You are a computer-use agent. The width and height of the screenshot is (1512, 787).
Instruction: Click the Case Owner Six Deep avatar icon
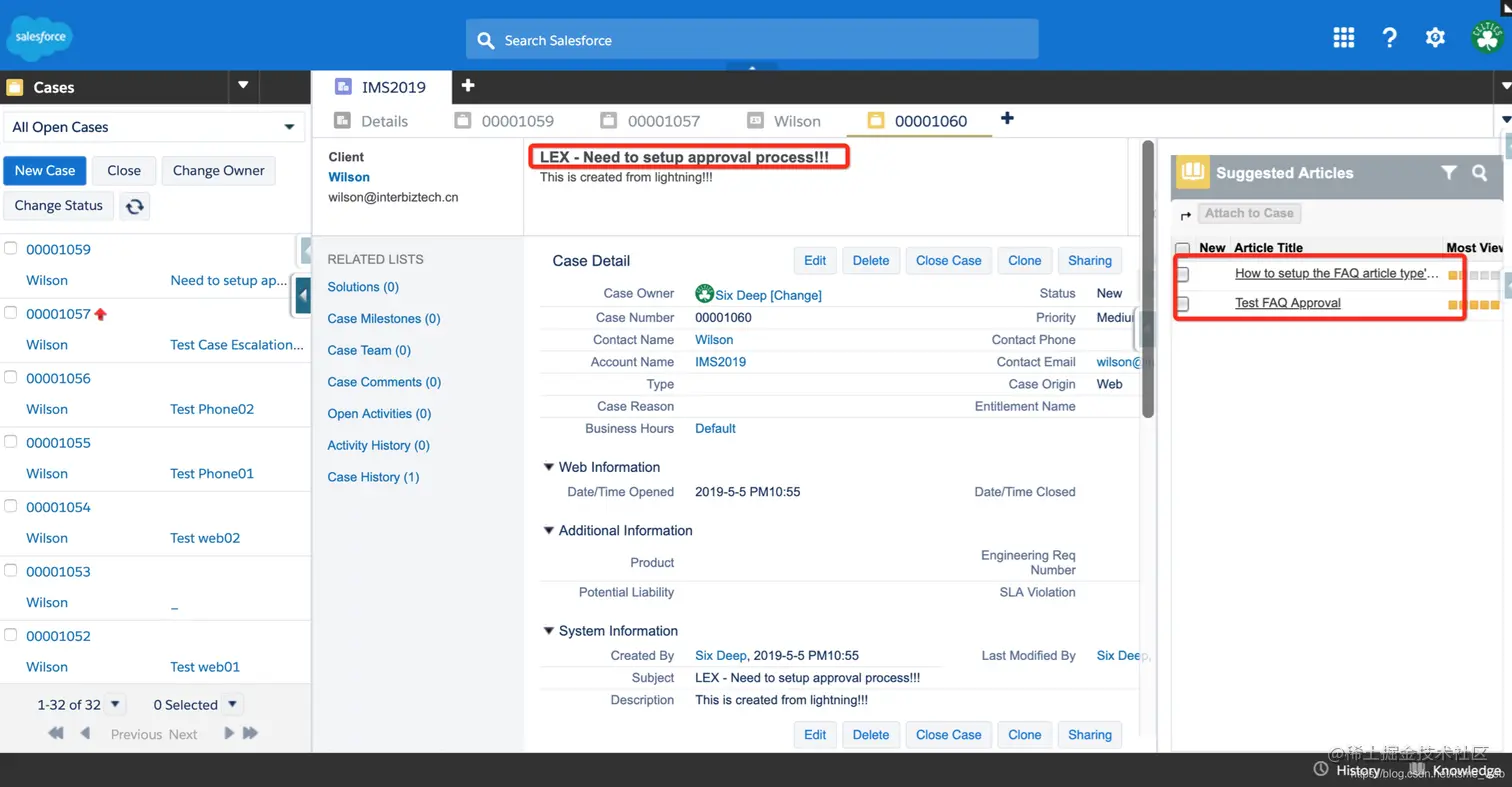(x=704, y=294)
